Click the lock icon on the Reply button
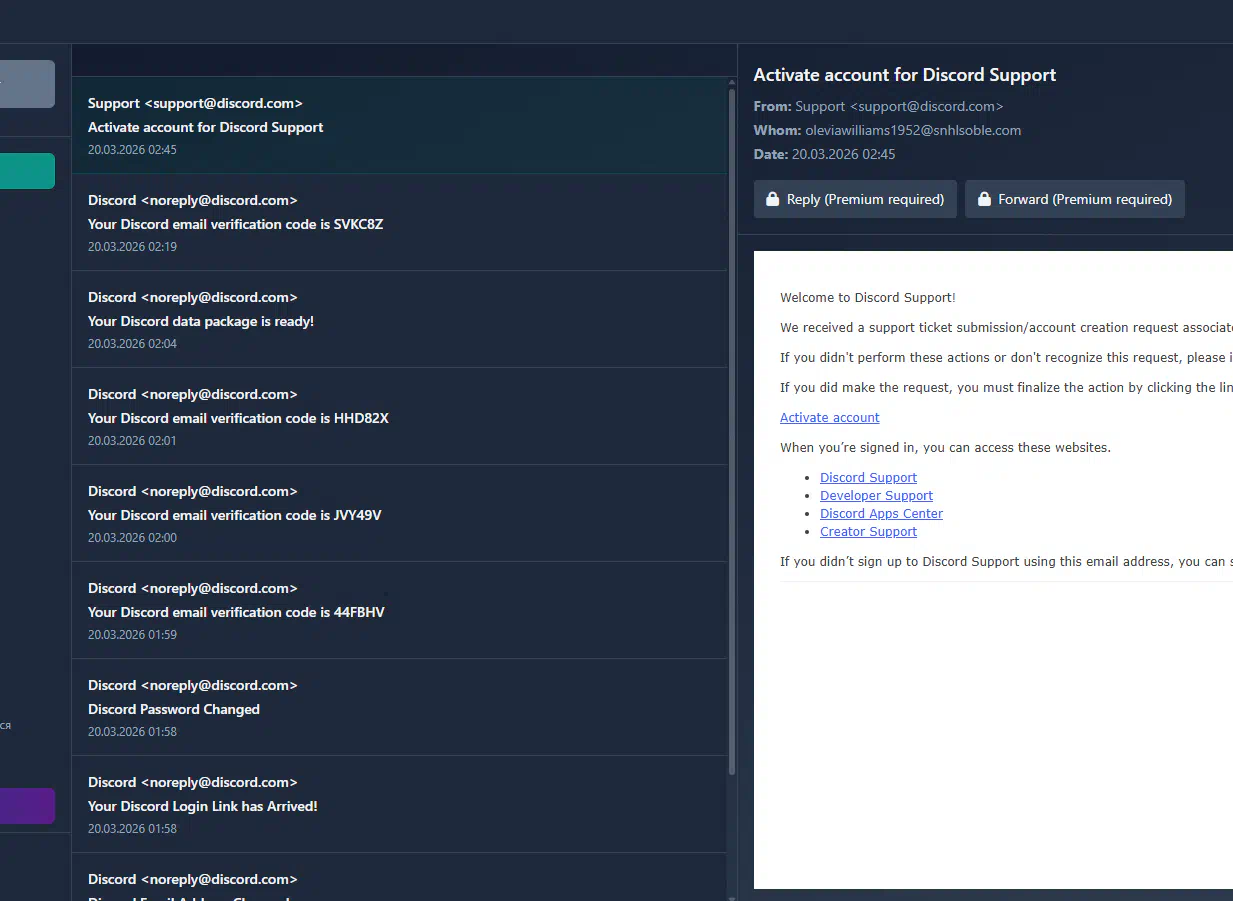 [772, 199]
